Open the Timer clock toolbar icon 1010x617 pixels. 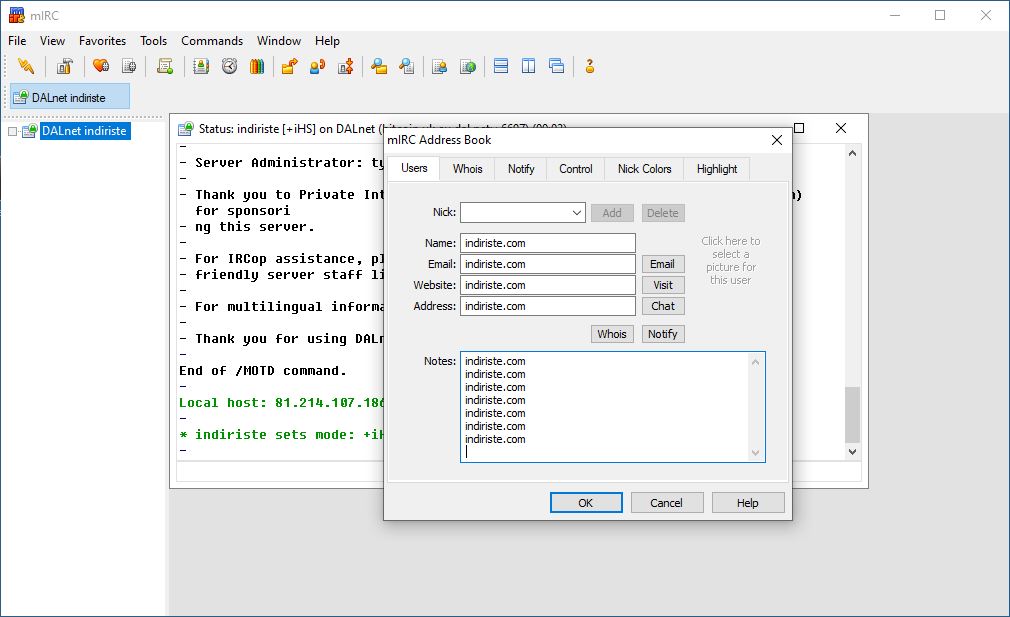(229, 66)
